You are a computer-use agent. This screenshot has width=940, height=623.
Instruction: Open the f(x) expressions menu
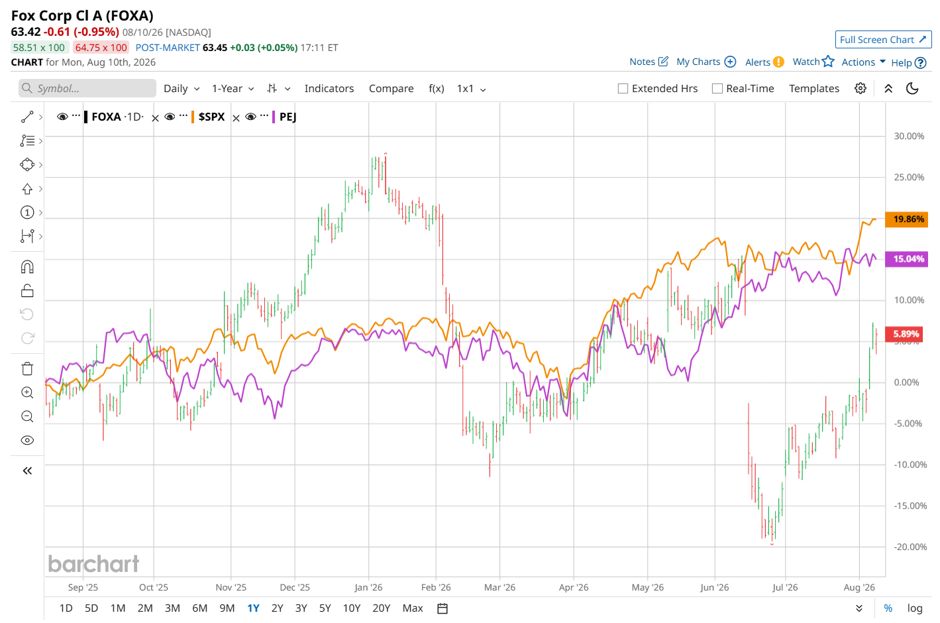(x=436, y=88)
